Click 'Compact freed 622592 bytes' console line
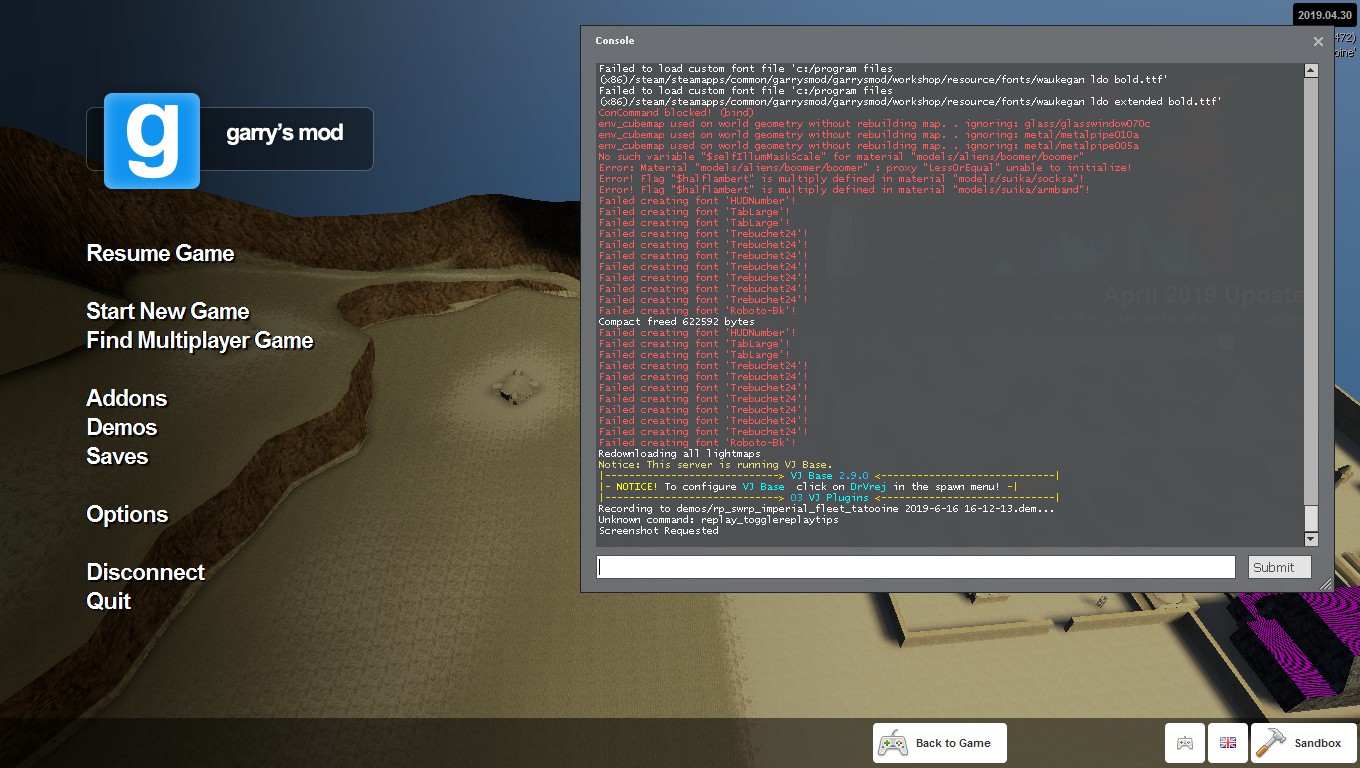1360x768 pixels. point(676,322)
